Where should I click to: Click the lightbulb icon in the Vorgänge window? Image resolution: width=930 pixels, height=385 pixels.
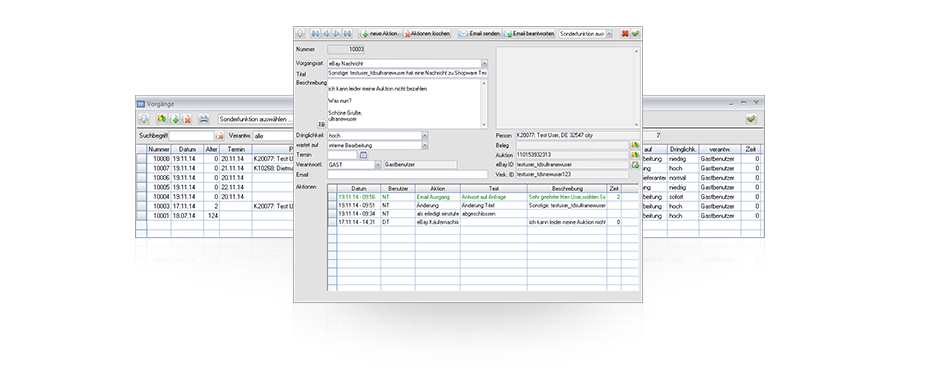coord(144,119)
